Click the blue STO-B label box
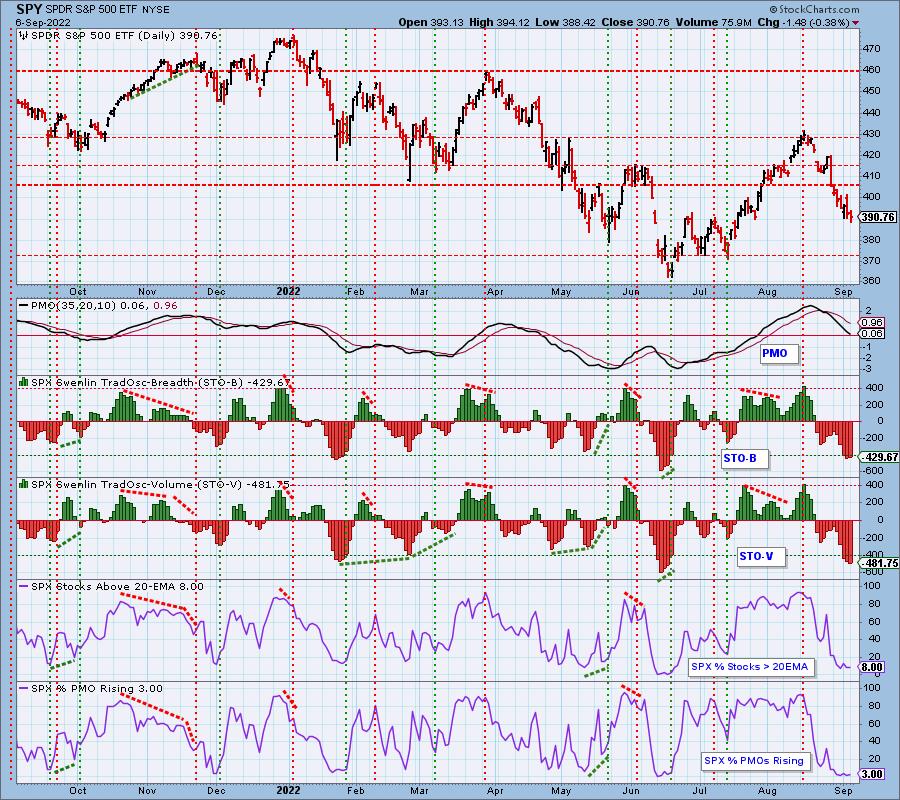The image size is (900, 800). 744,459
